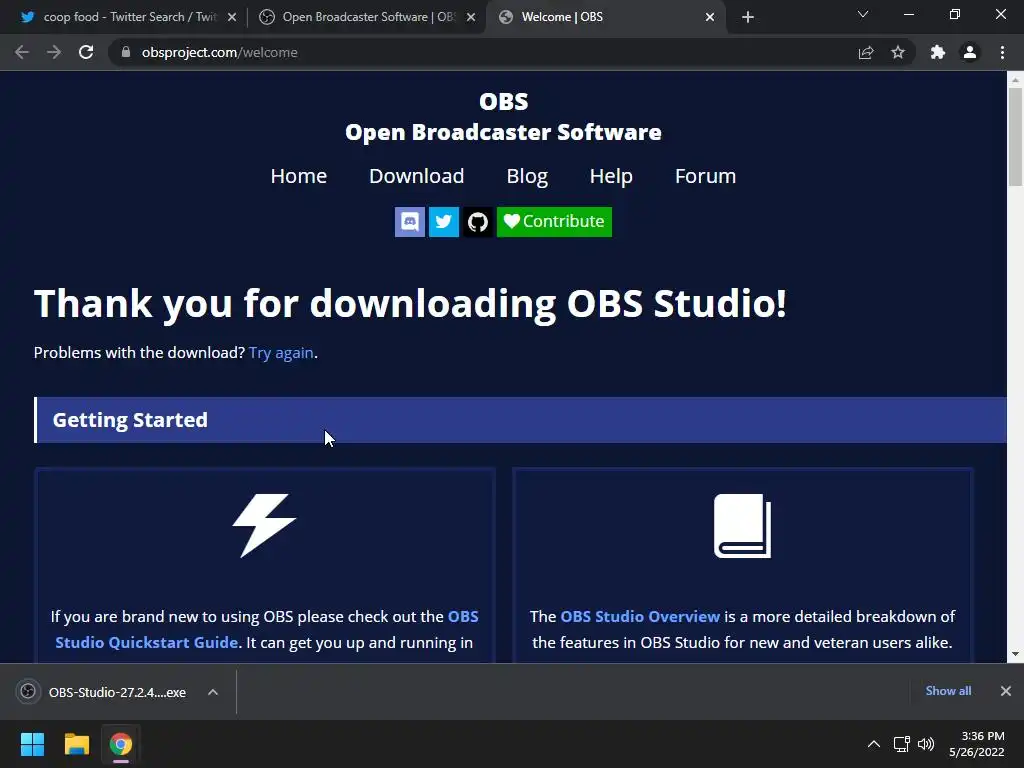Close the Open Broadcaster Software tab
The image size is (1024, 768).
(x=471, y=18)
